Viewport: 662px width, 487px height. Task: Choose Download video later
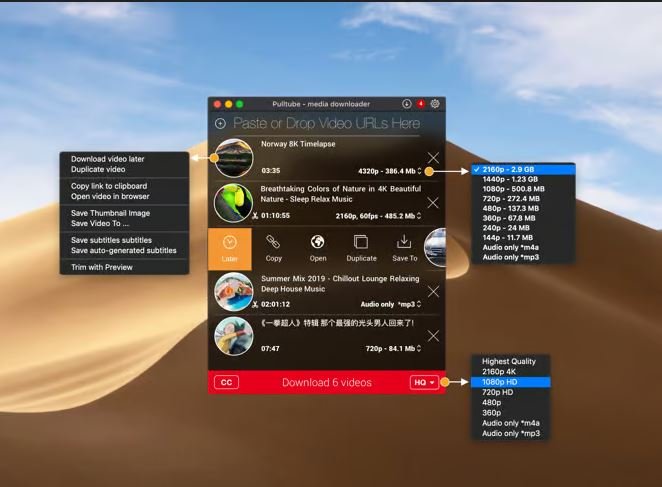coord(124,159)
